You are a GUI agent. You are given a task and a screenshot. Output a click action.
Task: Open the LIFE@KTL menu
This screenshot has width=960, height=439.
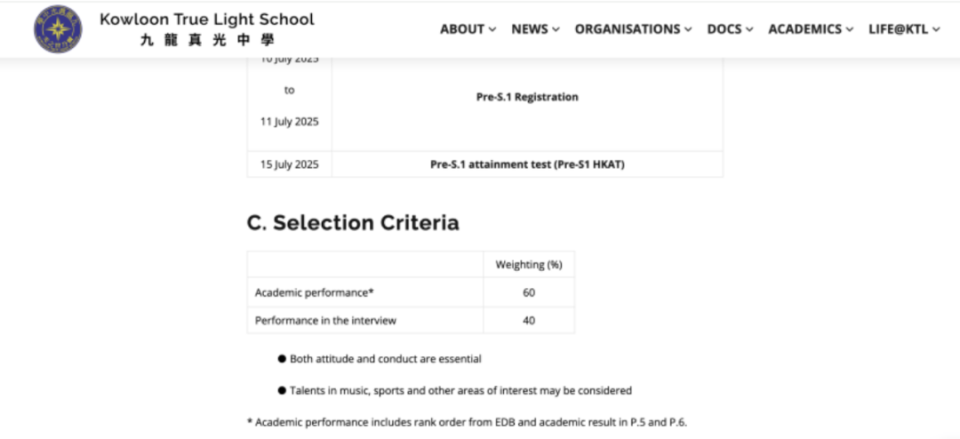[904, 29]
